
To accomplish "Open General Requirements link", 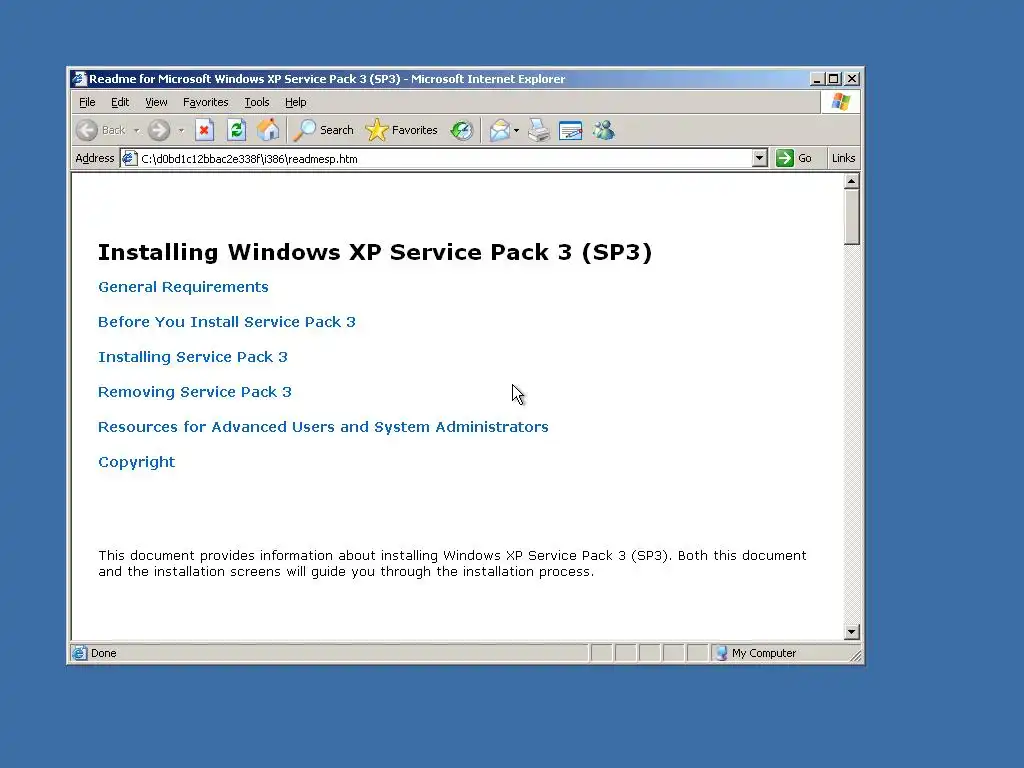I will [x=184, y=287].
